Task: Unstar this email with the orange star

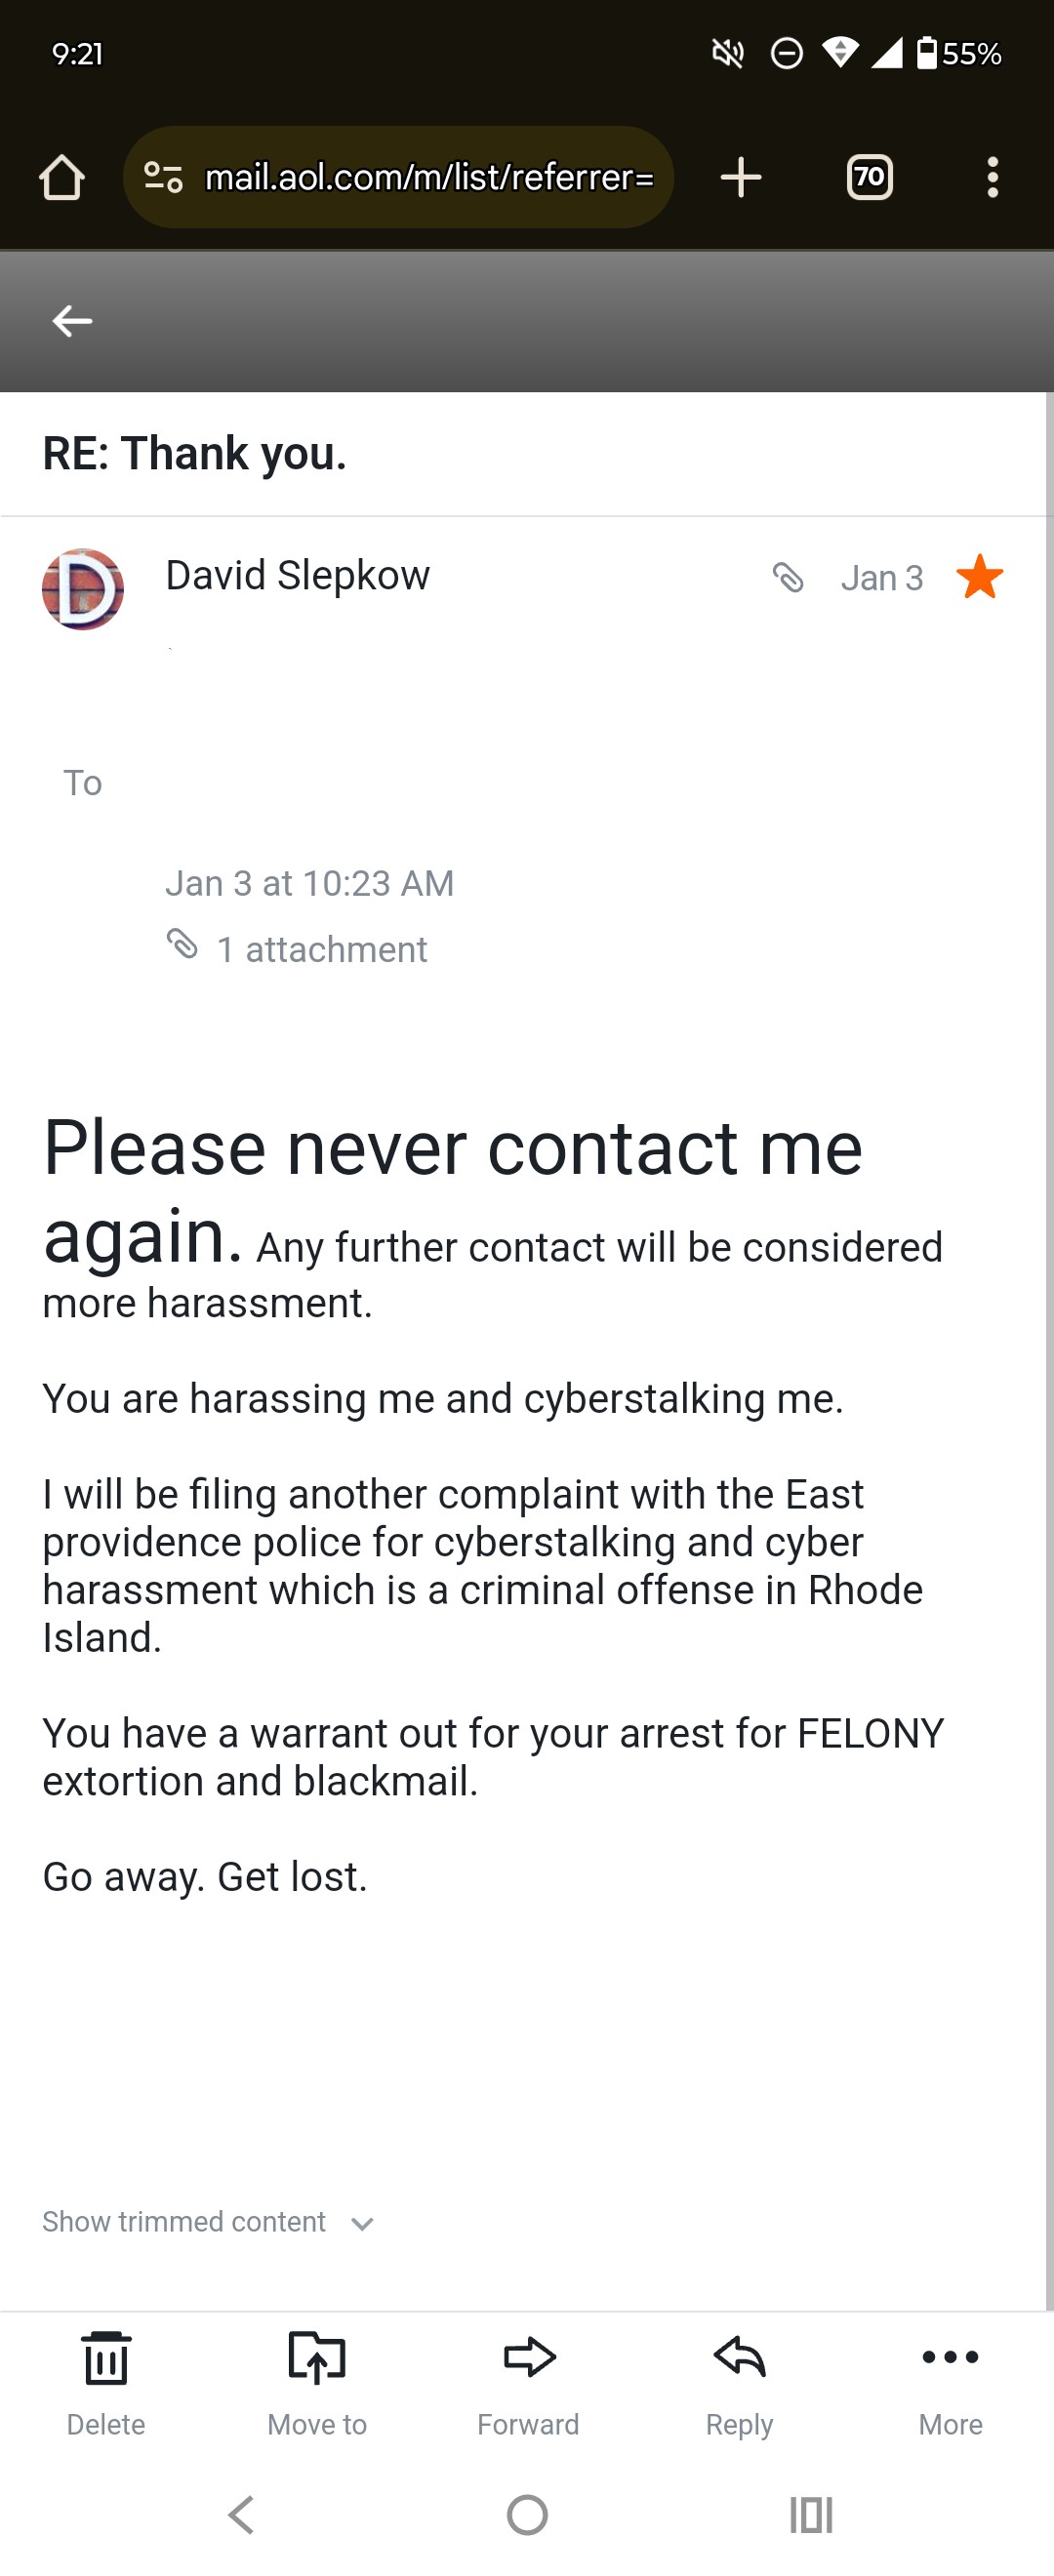Action: (979, 577)
